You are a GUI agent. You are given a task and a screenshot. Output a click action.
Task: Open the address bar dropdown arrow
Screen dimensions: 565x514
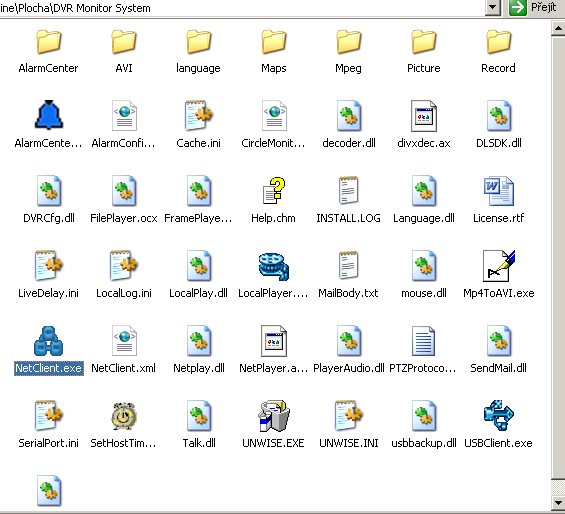(x=493, y=7)
